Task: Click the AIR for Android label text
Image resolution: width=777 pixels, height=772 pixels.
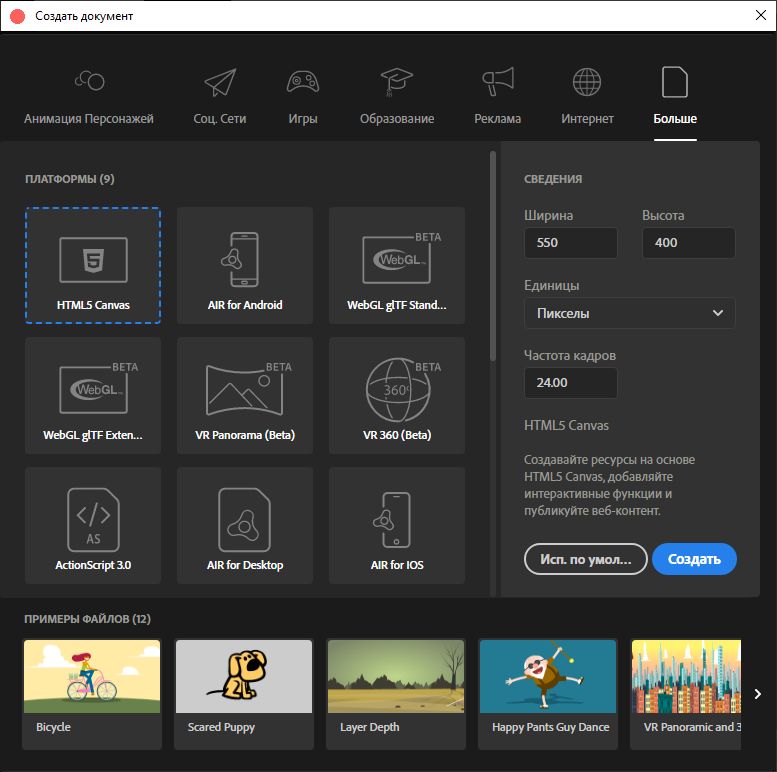Action: (x=245, y=305)
